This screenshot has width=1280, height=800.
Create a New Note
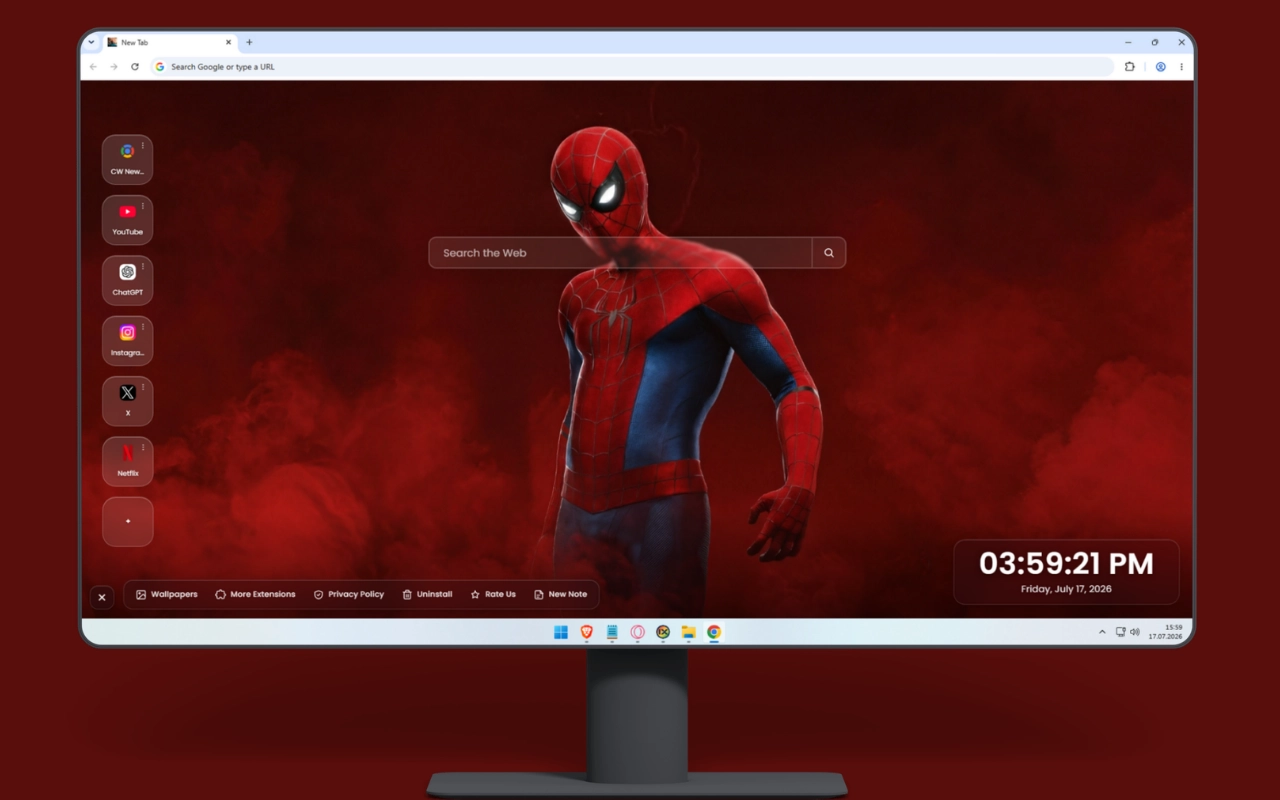click(x=561, y=594)
